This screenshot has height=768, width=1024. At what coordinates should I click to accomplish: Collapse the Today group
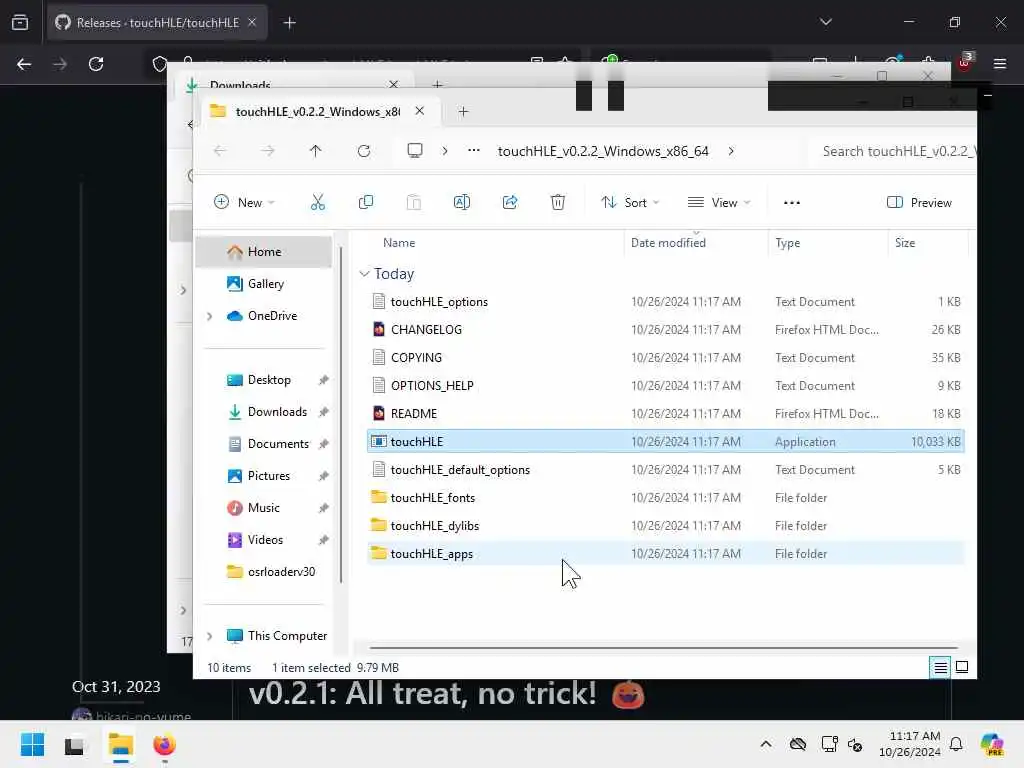click(x=364, y=274)
